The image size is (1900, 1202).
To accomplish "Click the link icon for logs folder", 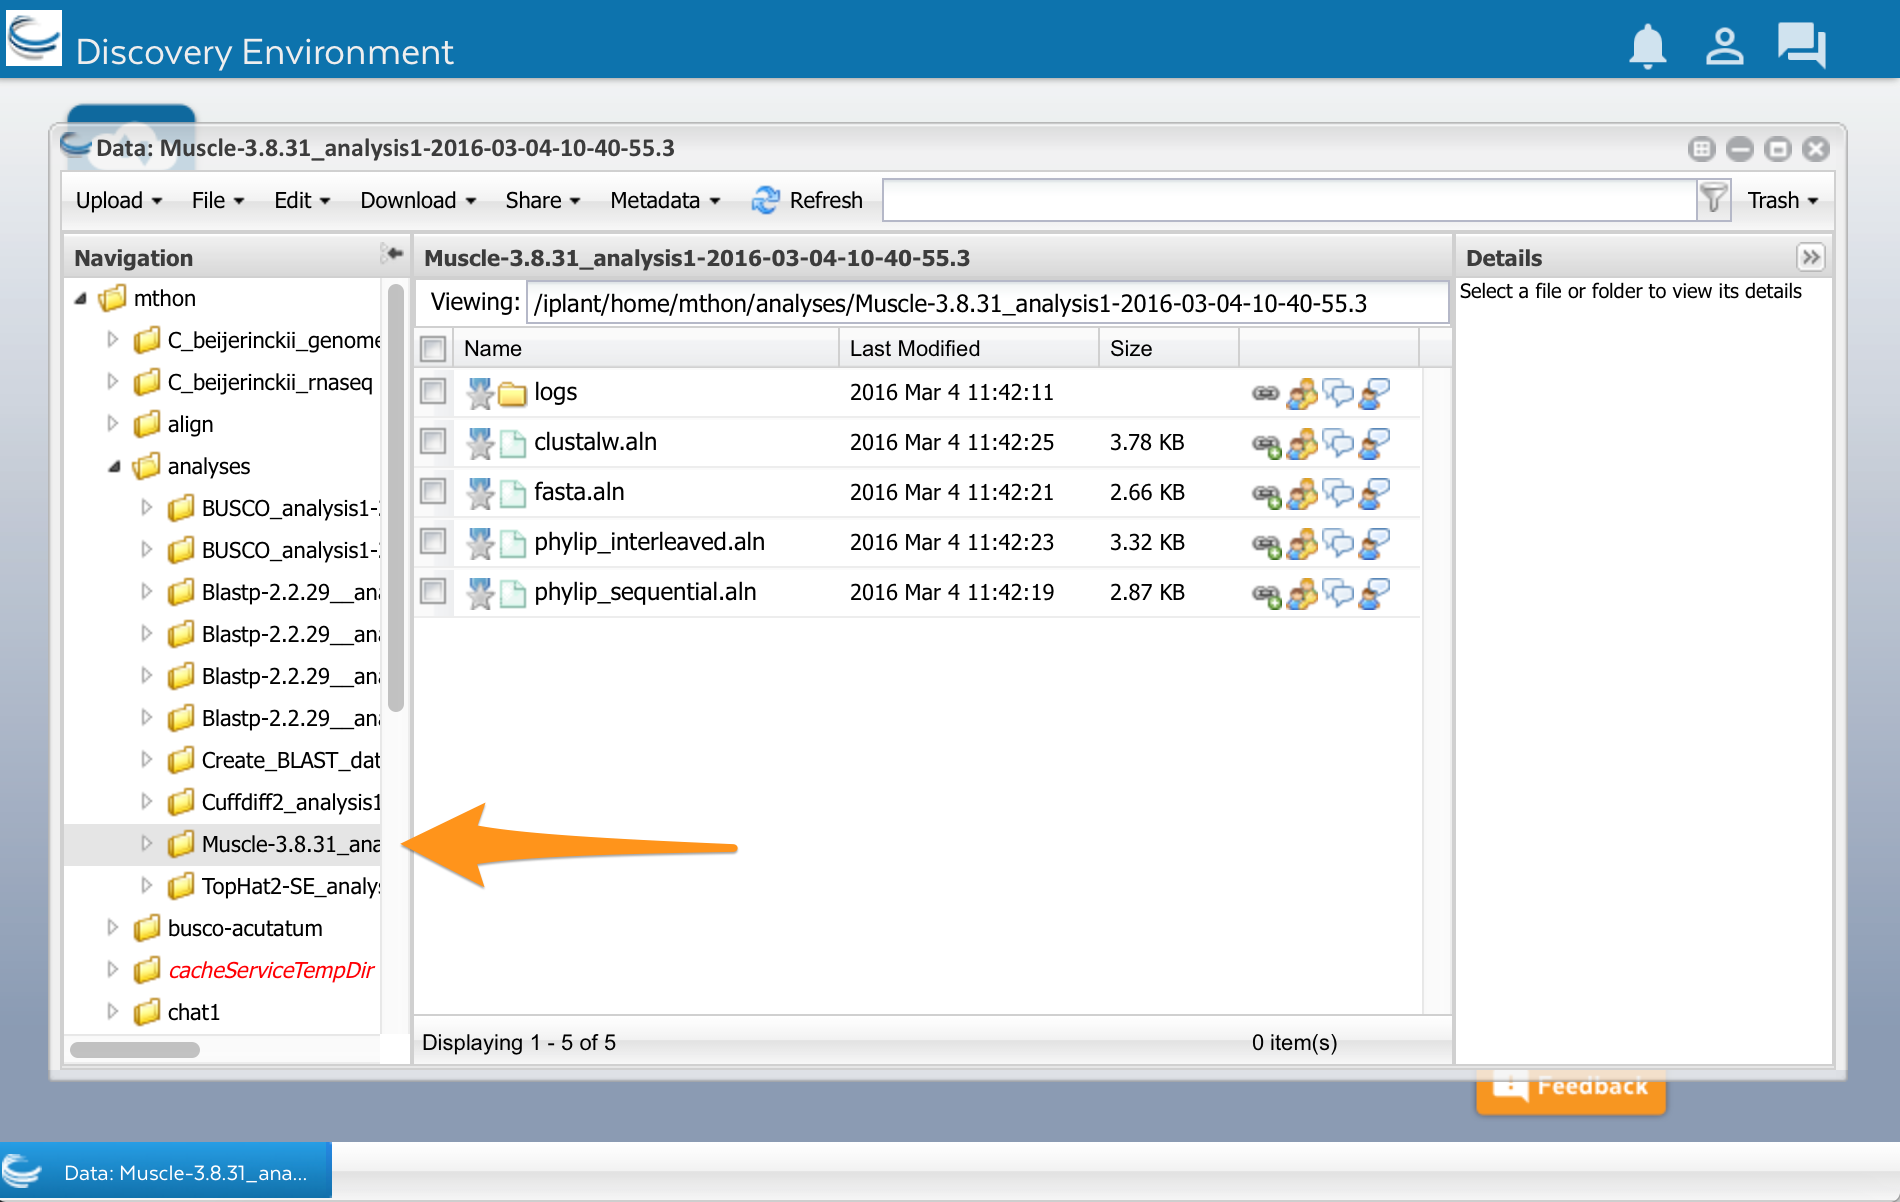I will (x=1266, y=393).
